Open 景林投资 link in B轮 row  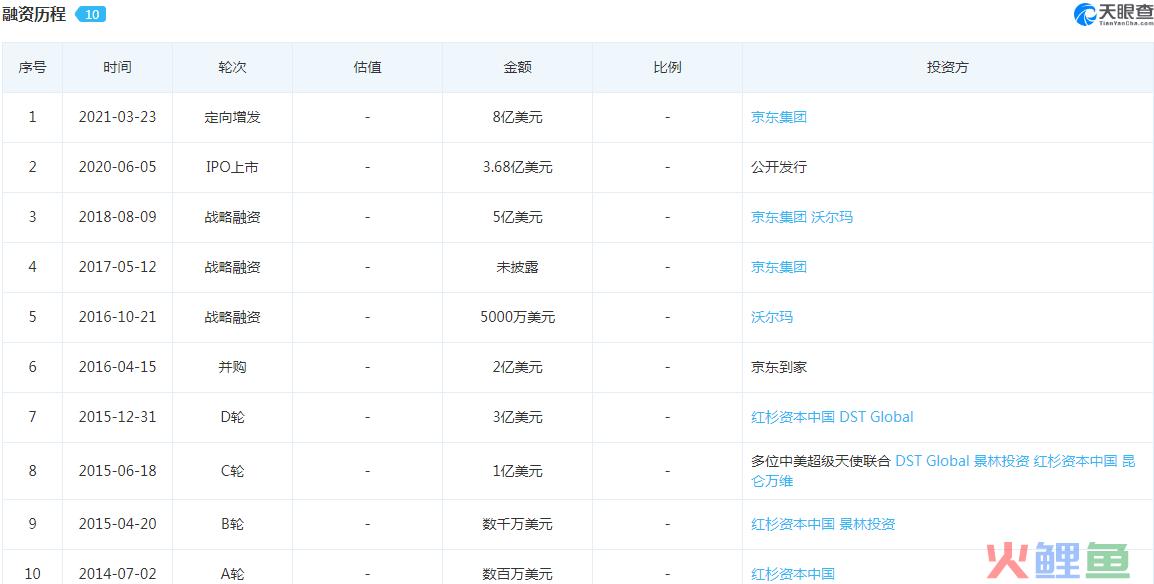867,524
